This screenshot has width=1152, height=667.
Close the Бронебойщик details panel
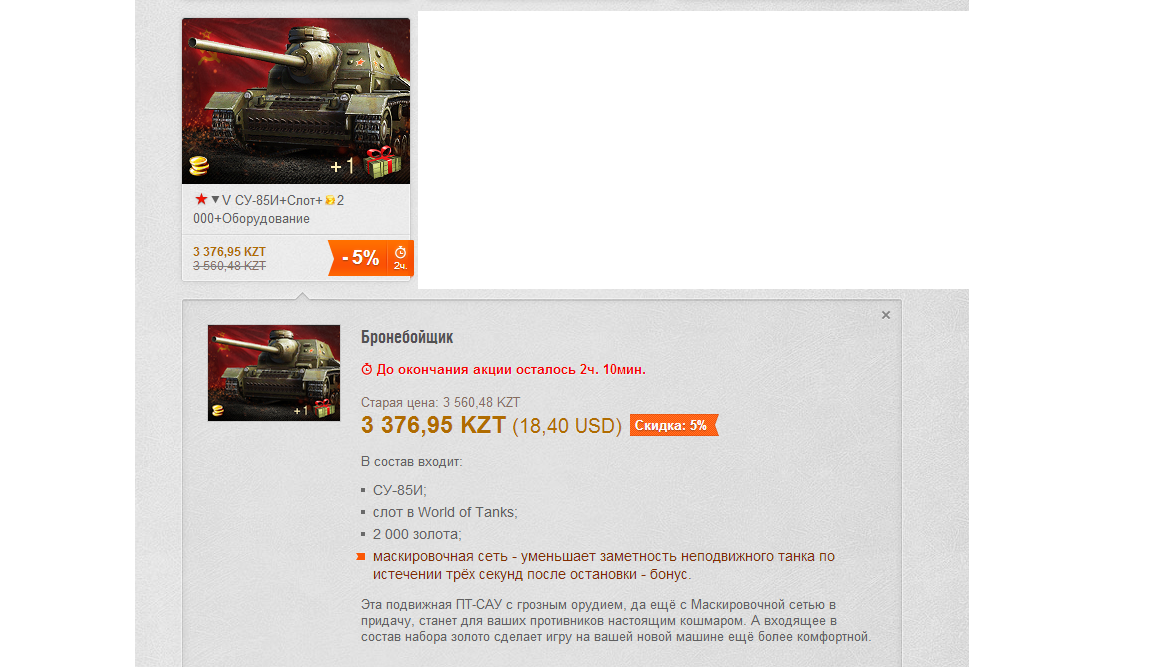point(886,315)
